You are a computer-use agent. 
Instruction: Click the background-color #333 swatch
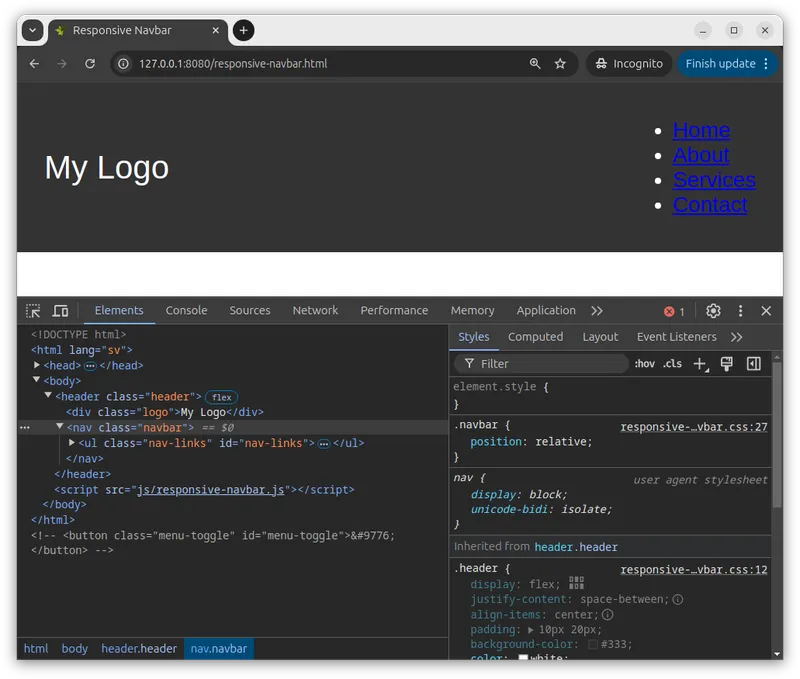593,645
